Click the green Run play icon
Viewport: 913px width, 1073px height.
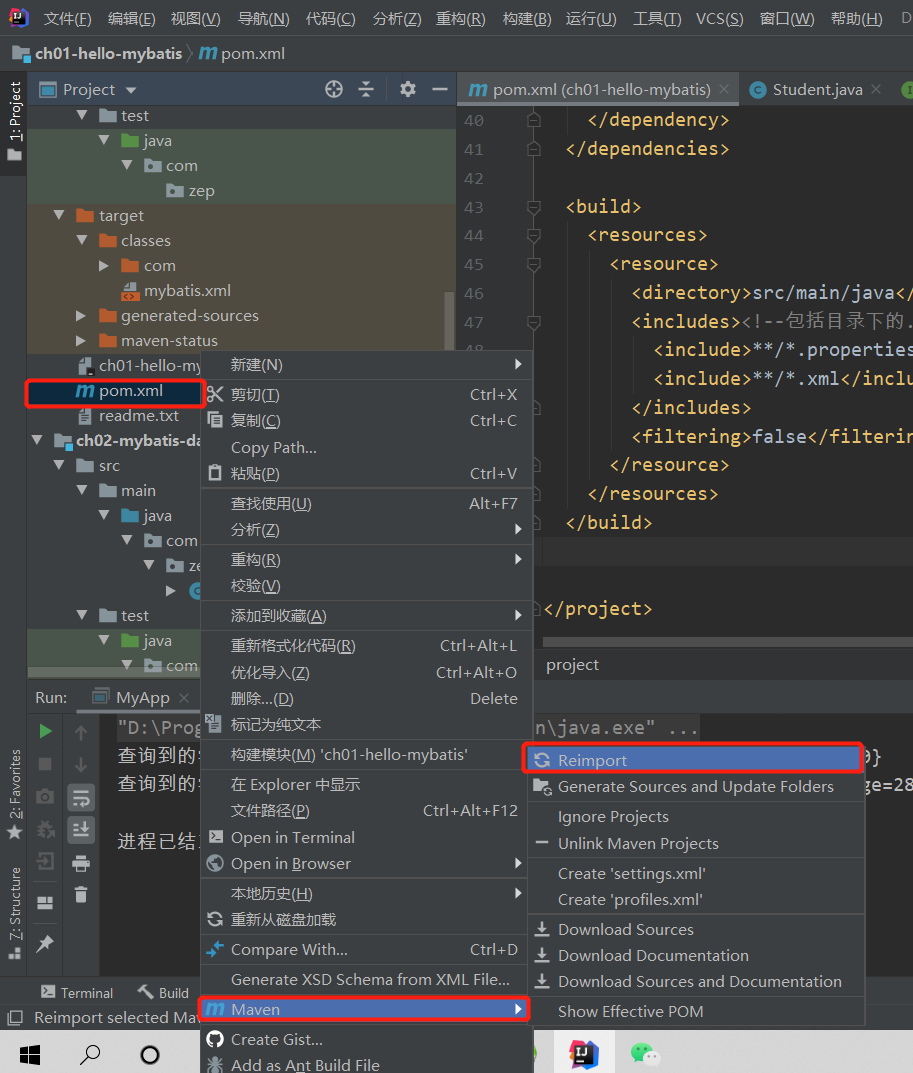[45, 732]
